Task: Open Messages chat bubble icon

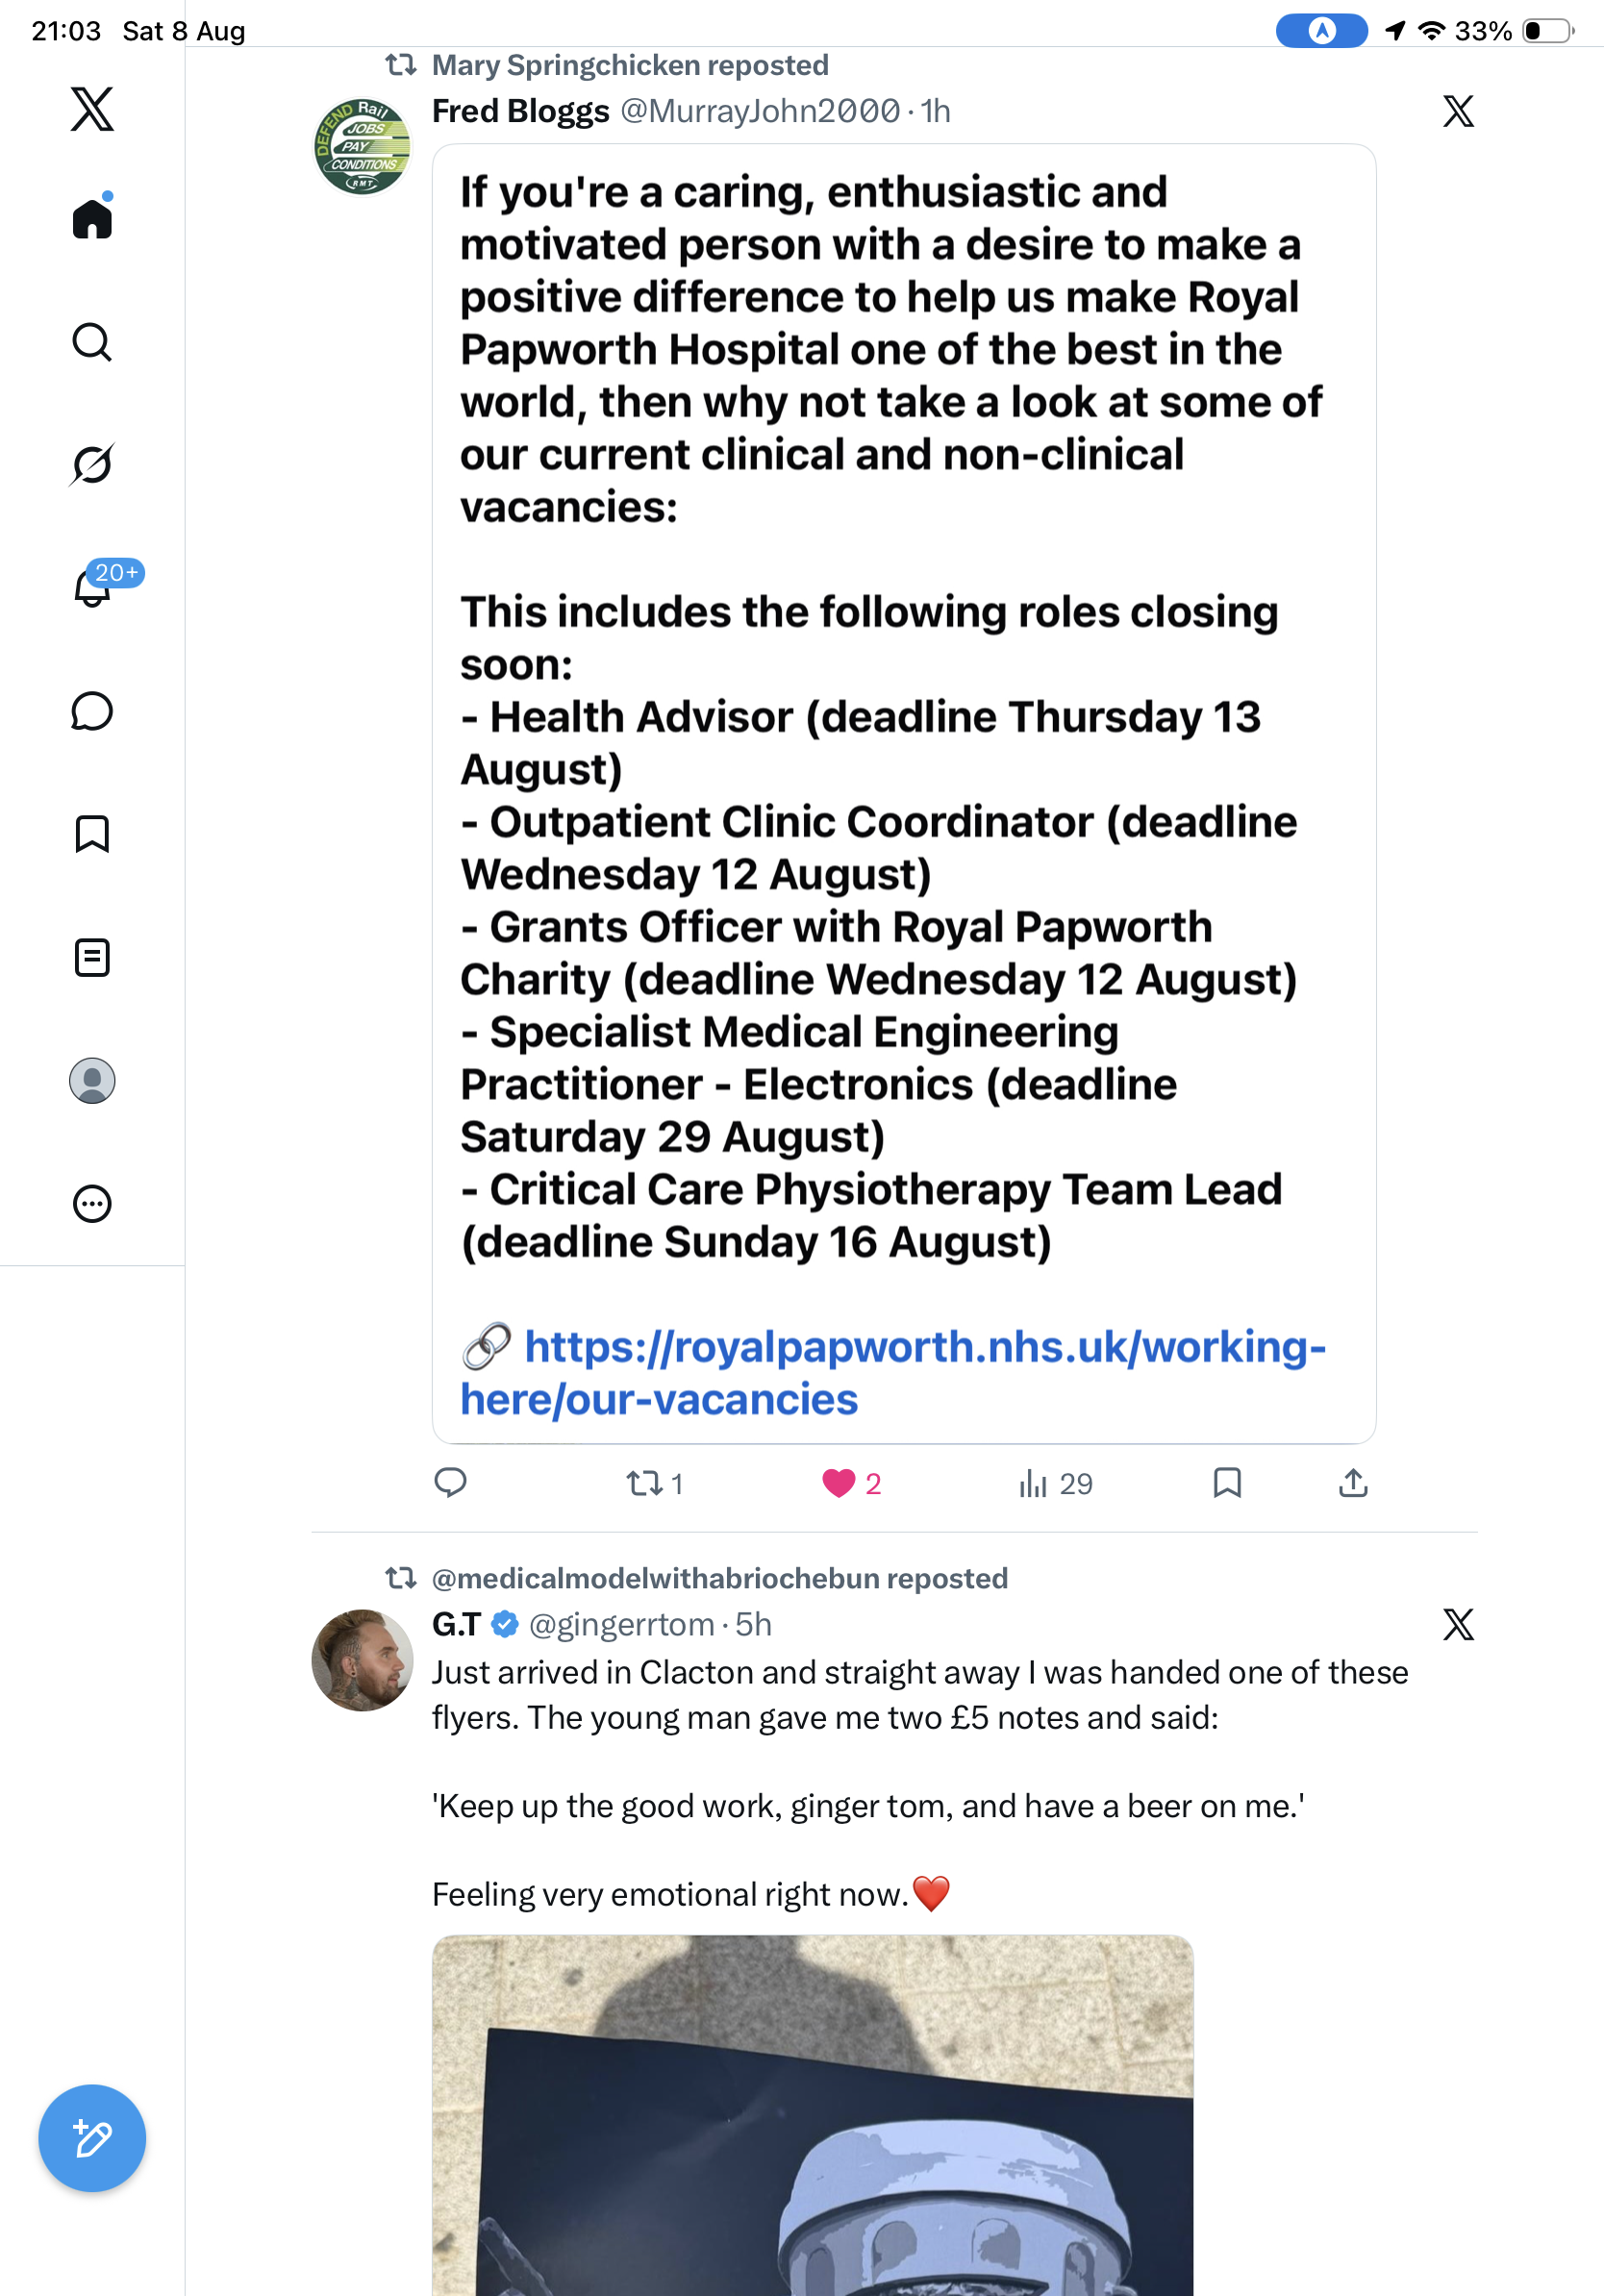Action: click(x=92, y=711)
